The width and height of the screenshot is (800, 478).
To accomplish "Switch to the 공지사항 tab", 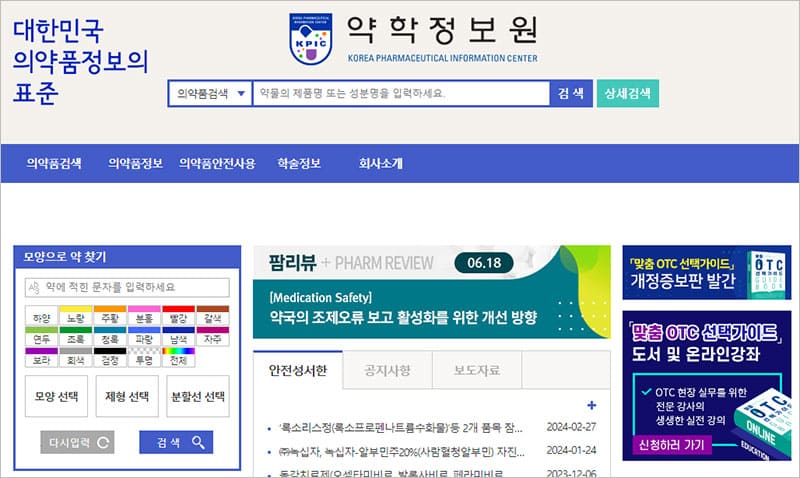I will (386, 371).
